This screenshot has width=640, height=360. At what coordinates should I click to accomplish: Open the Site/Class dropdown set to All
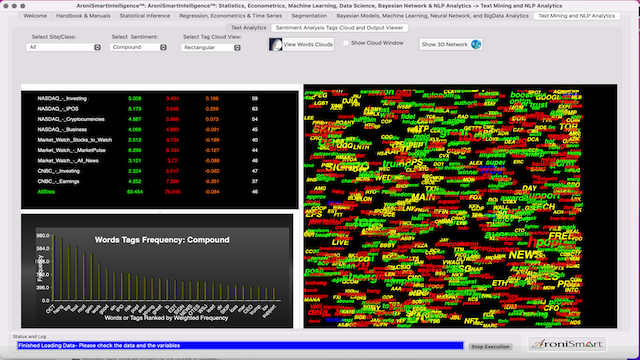(64, 47)
